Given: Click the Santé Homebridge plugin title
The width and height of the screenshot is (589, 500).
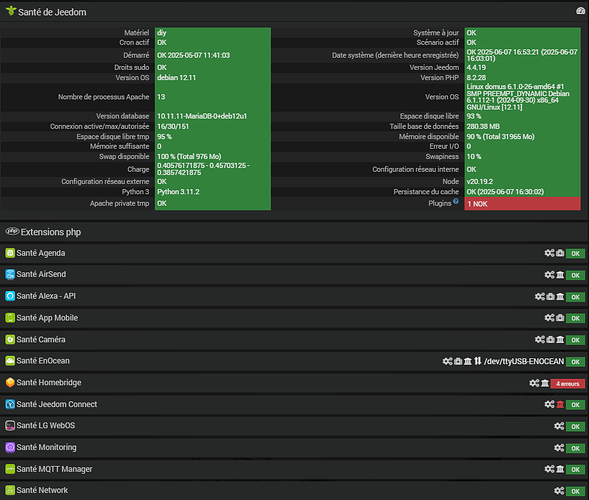Looking at the screenshot, I should click(49, 383).
